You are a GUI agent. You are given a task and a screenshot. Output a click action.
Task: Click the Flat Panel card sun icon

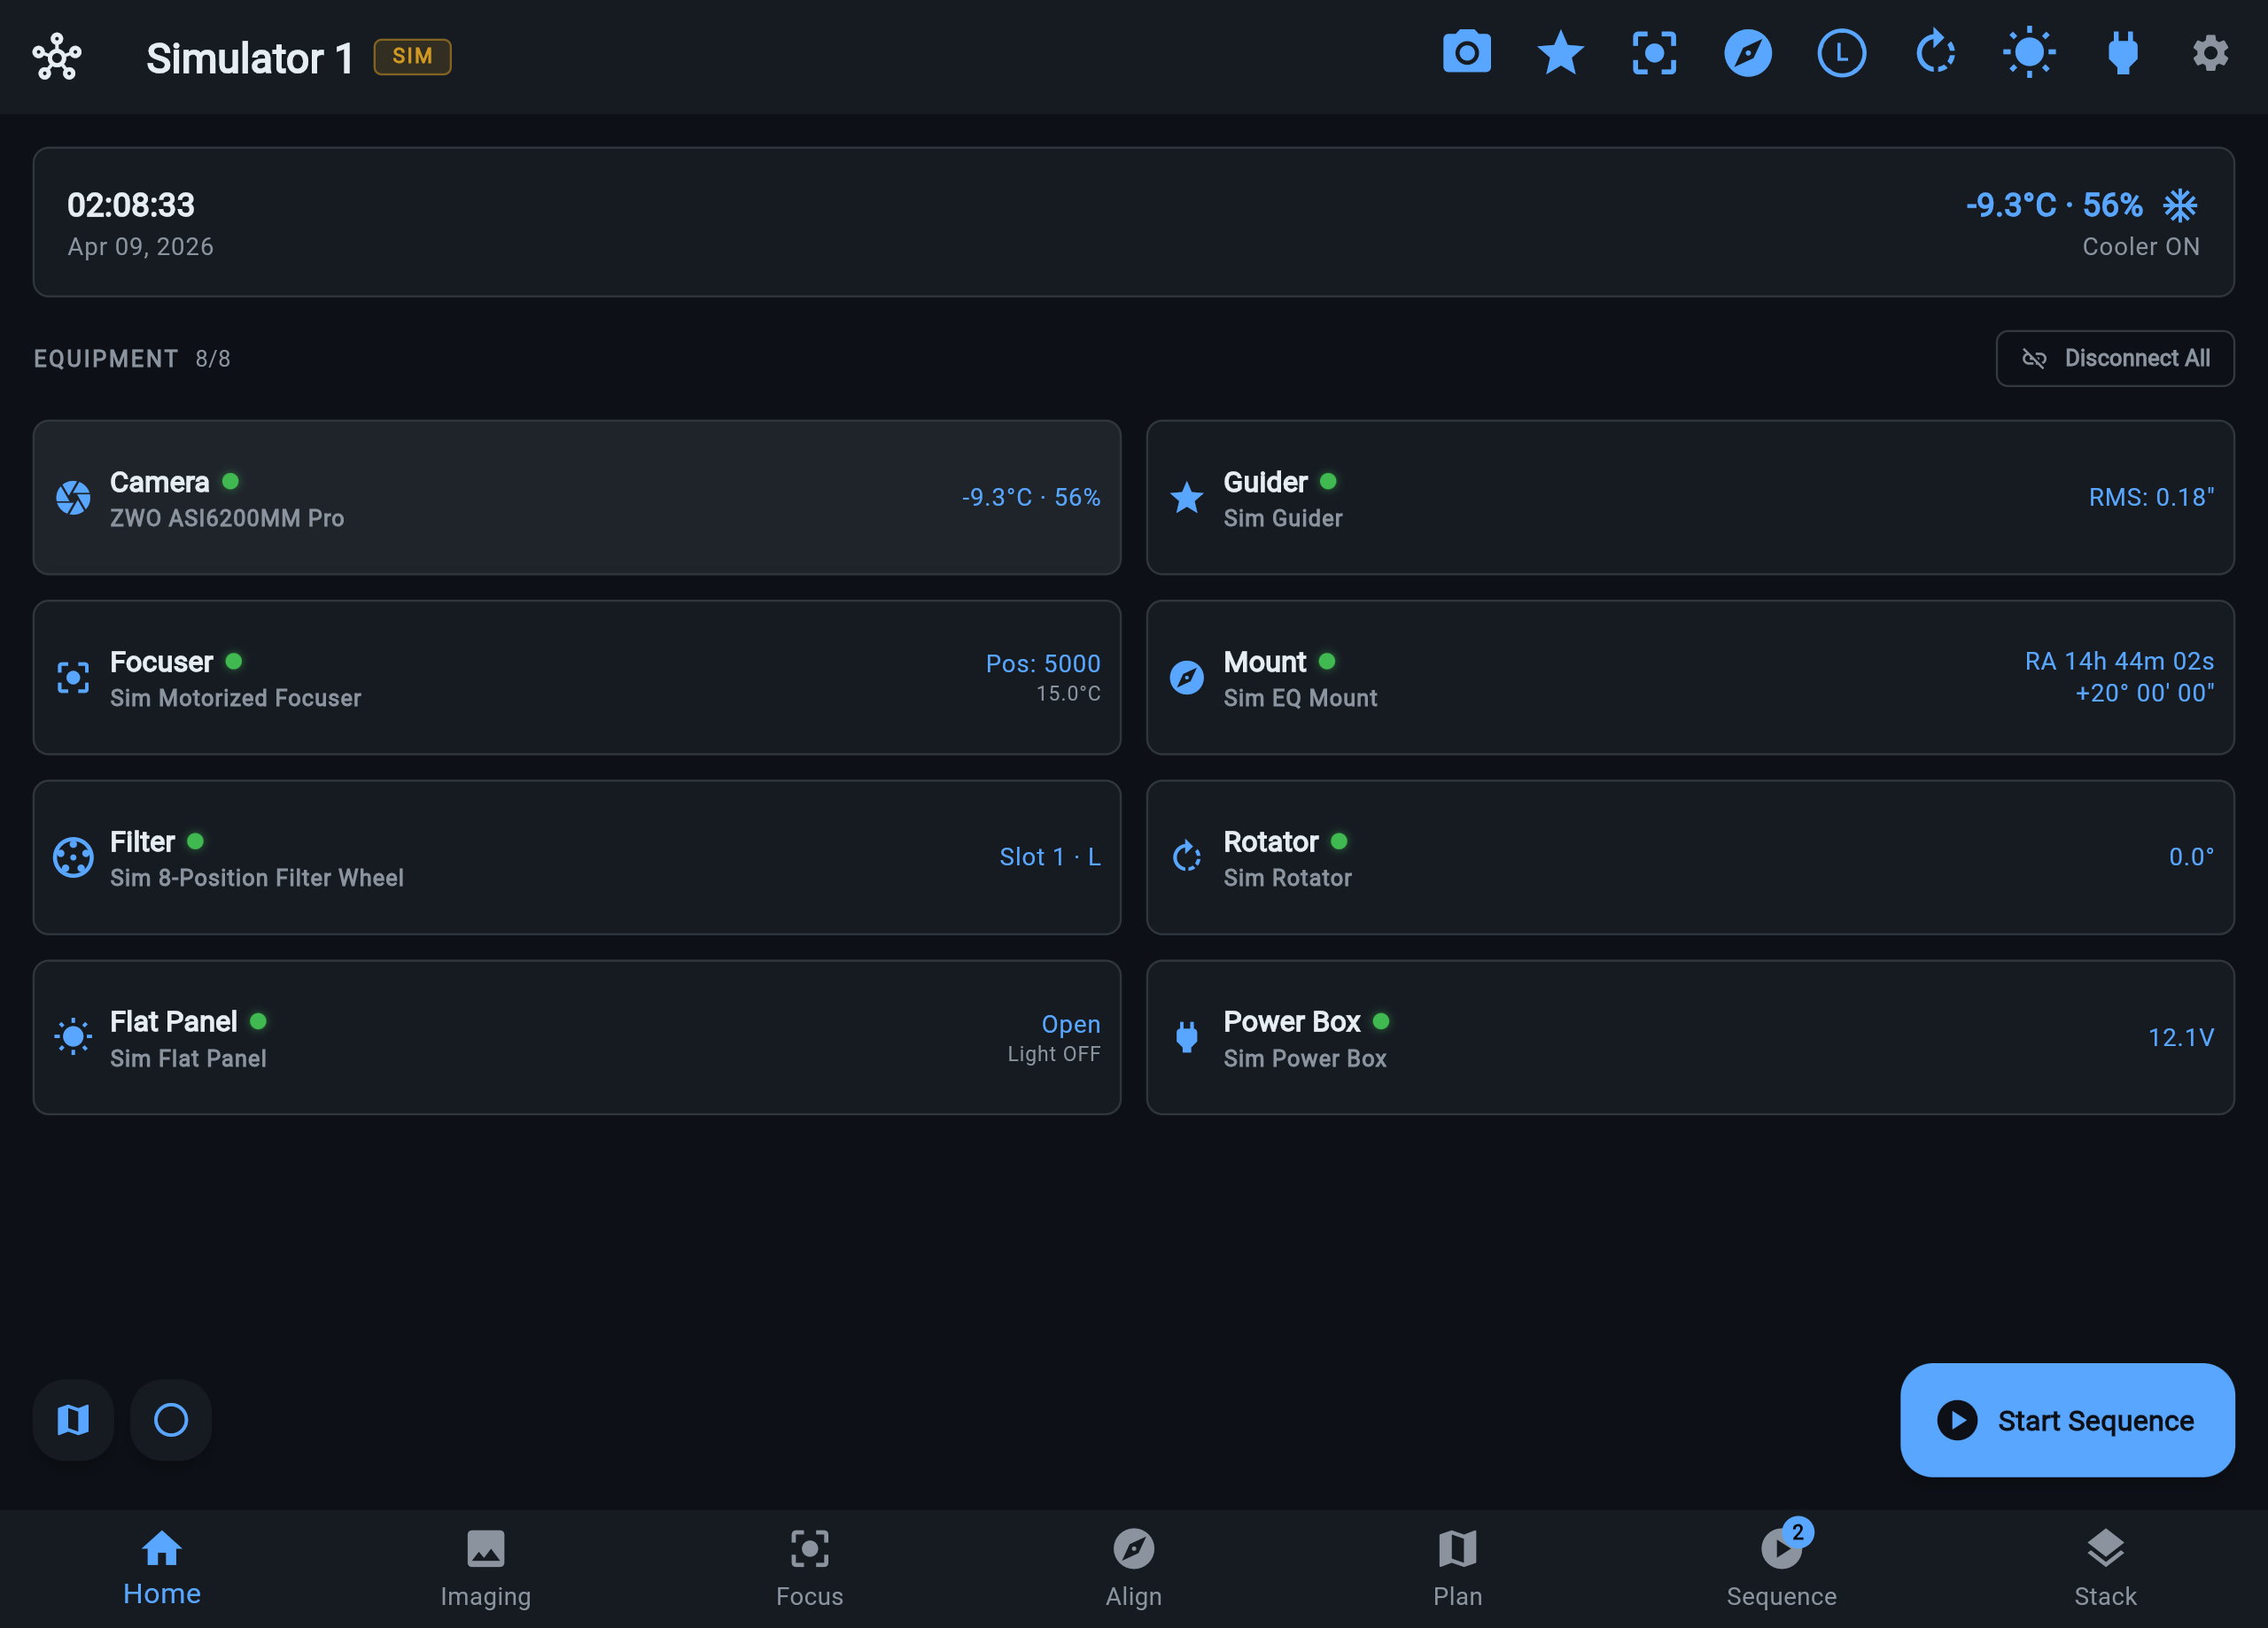[73, 1037]
